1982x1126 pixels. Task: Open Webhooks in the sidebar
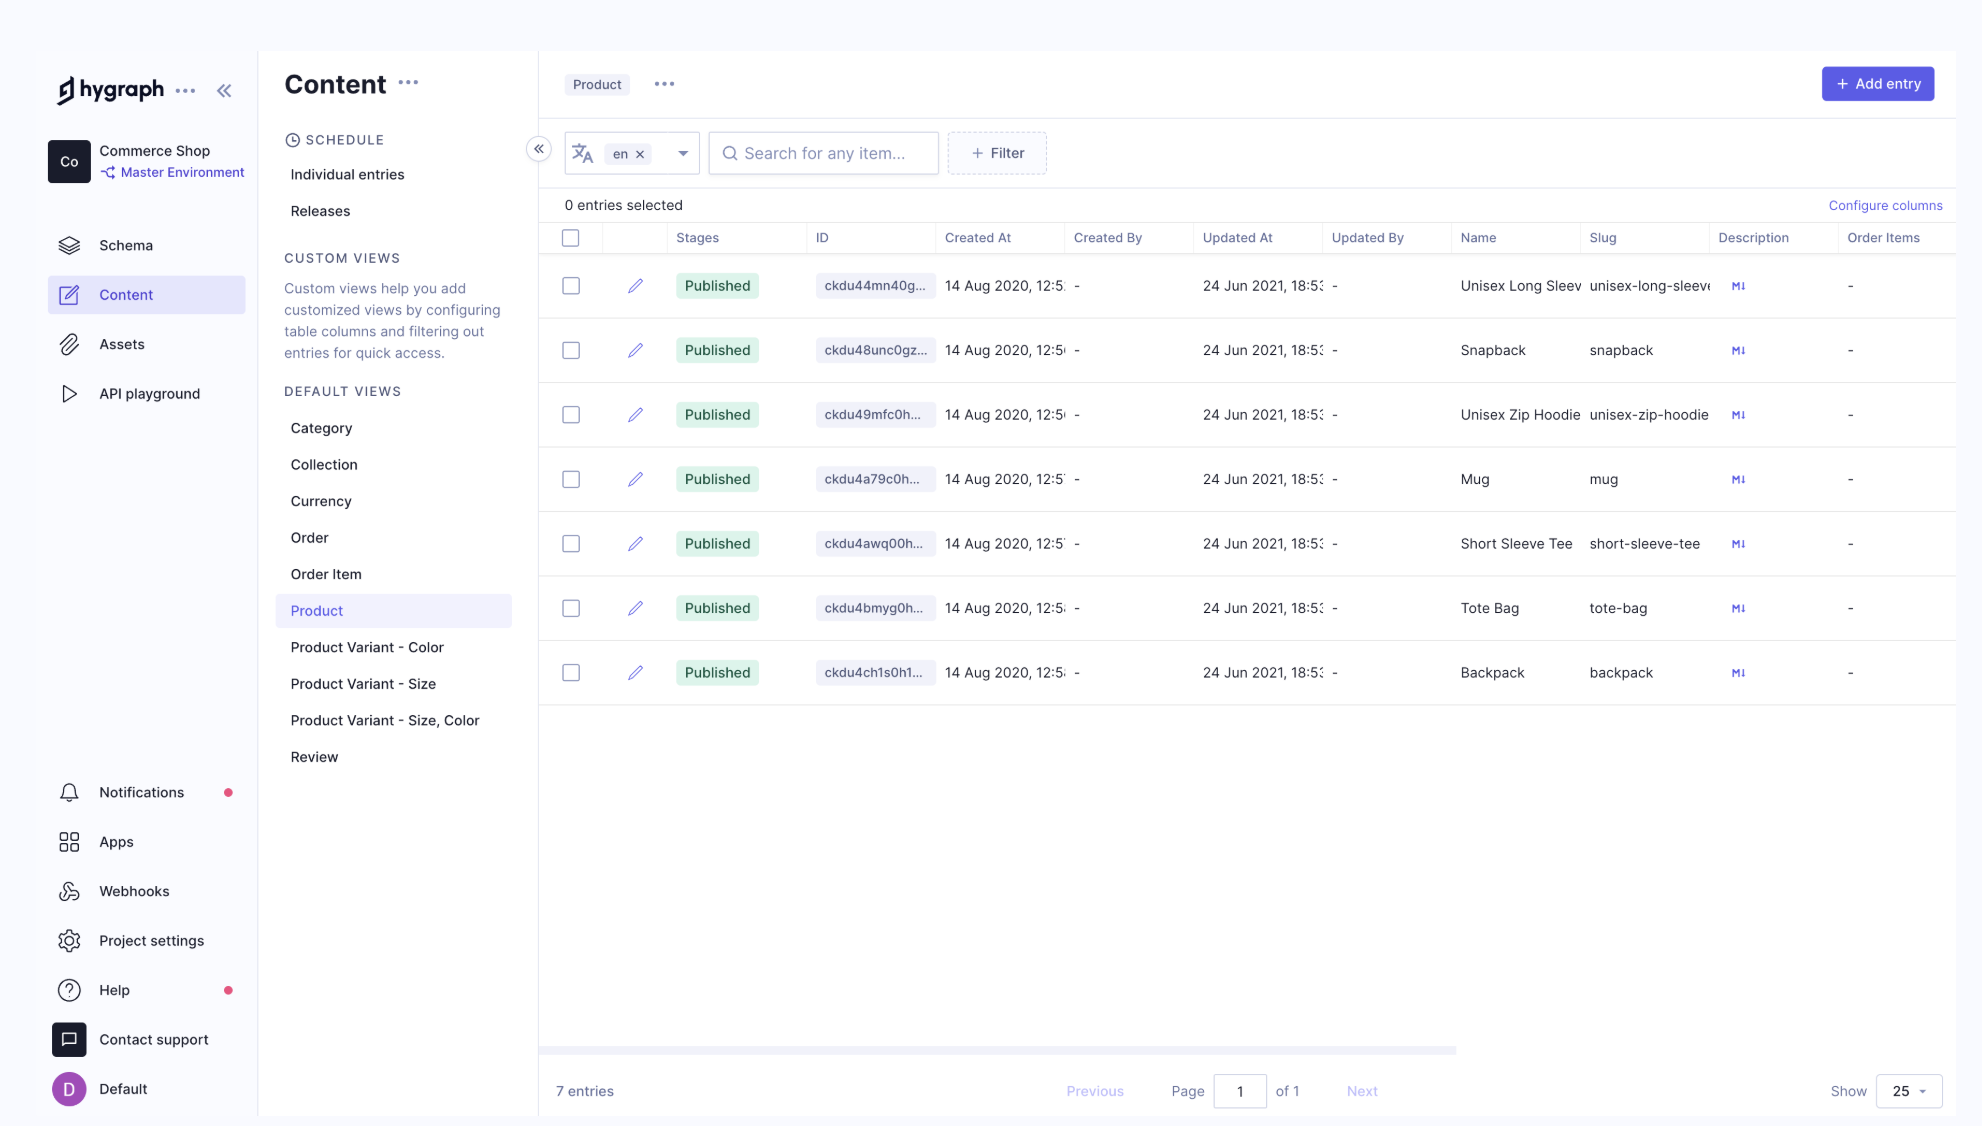pyautogui.click(x=134, y=891)
